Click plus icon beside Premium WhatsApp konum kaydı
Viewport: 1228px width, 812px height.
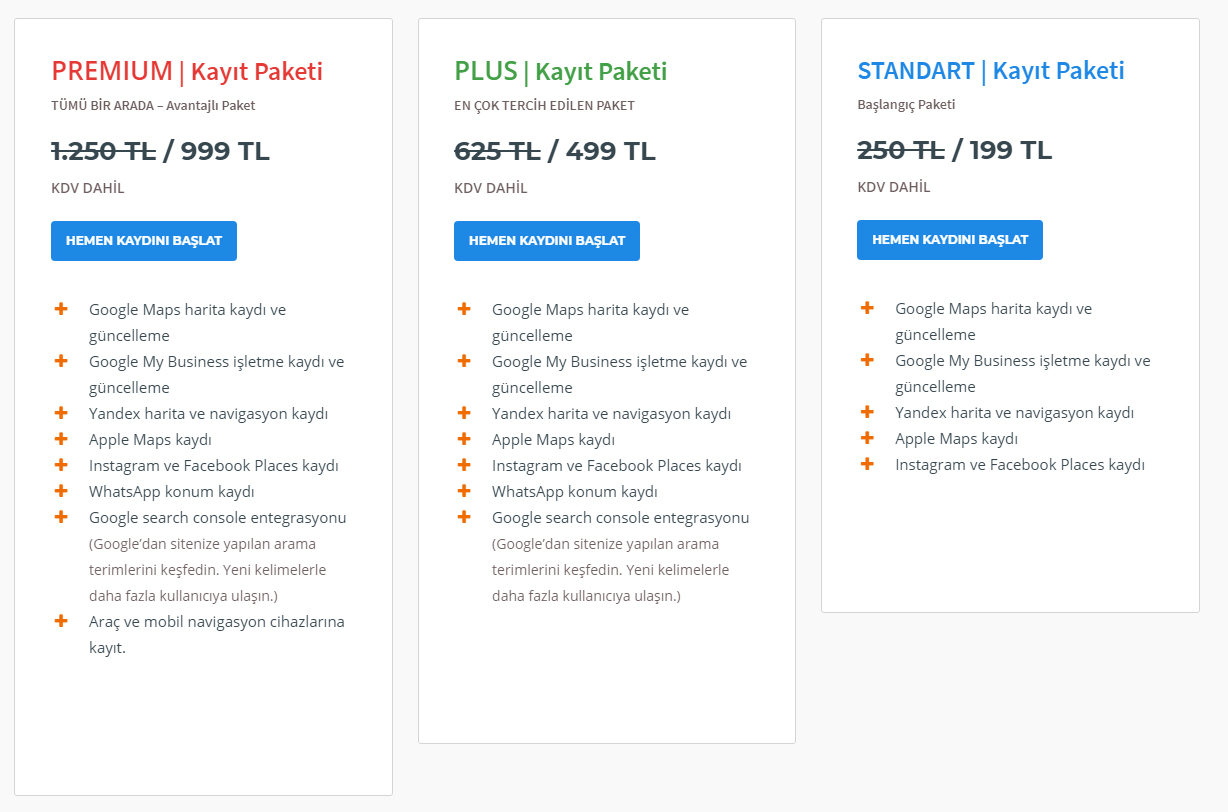[61, 491]
